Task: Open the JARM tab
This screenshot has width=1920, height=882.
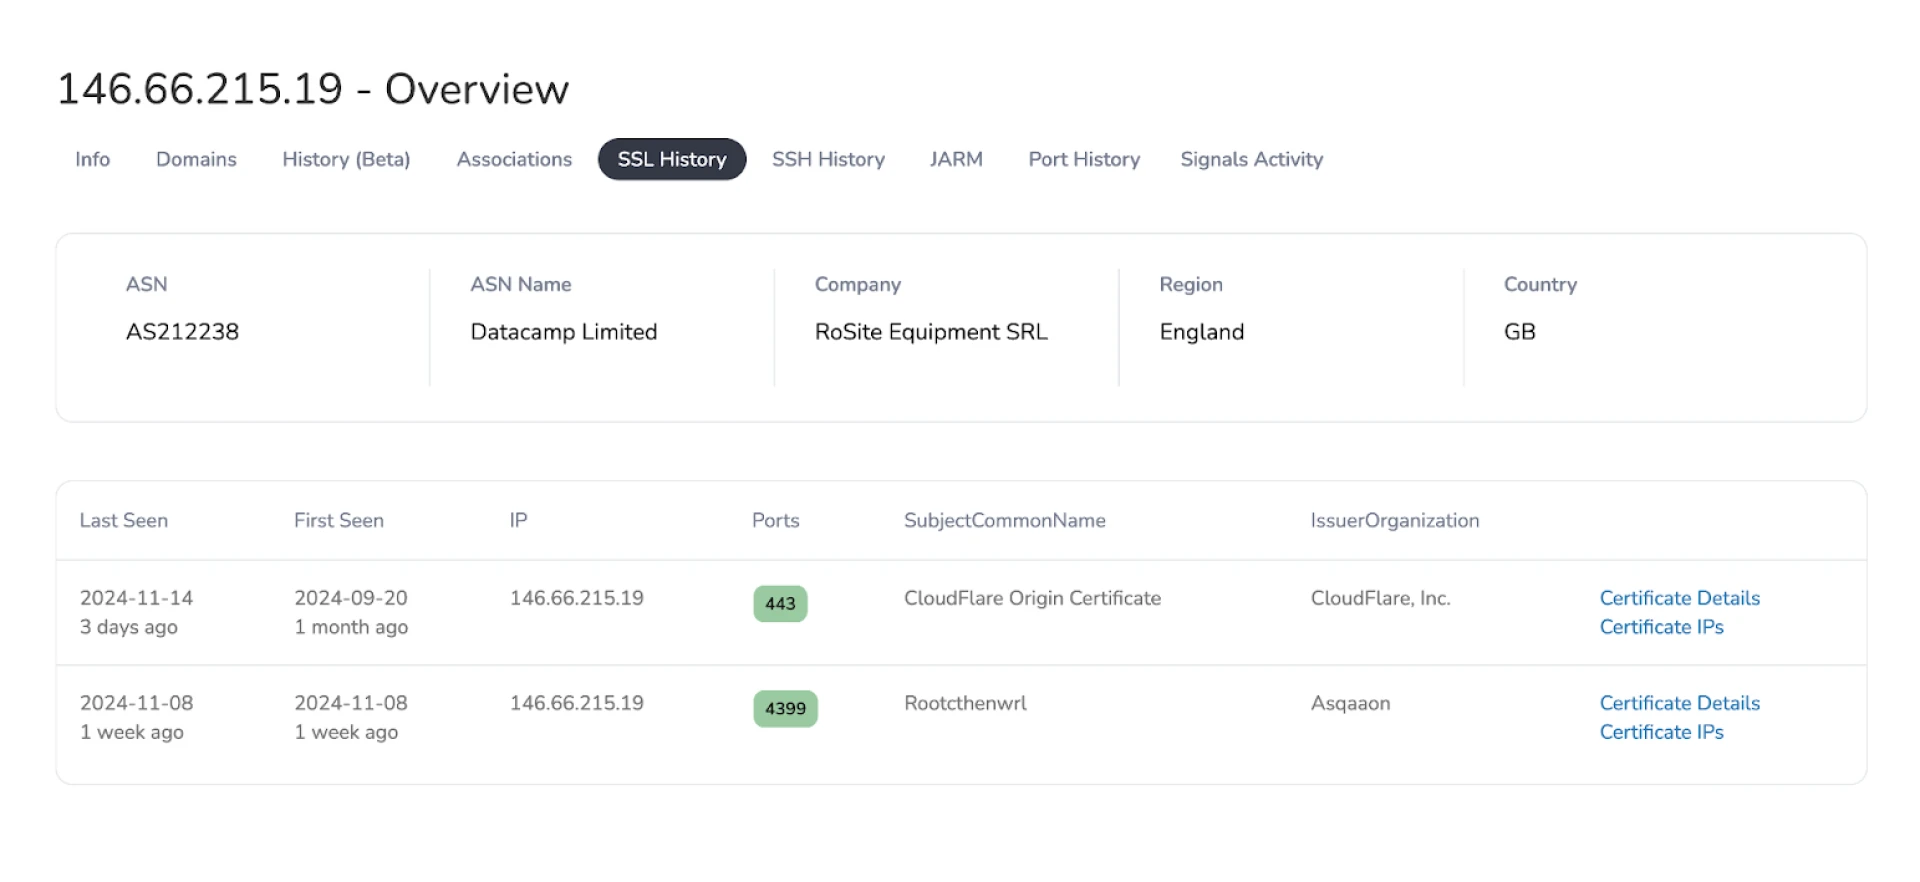Action: point(956,159)
